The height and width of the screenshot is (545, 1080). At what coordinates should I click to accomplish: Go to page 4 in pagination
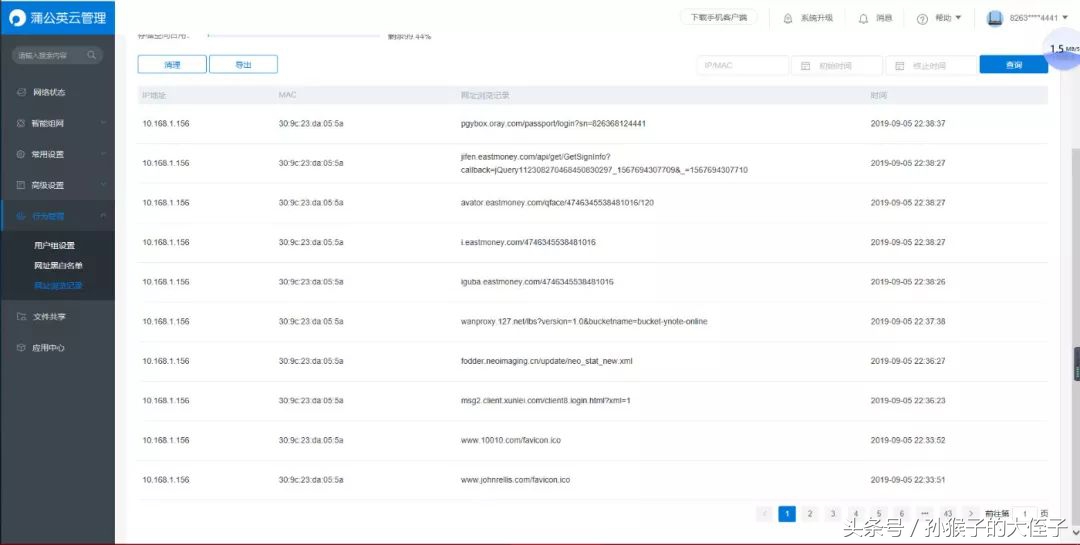[855, 514]
